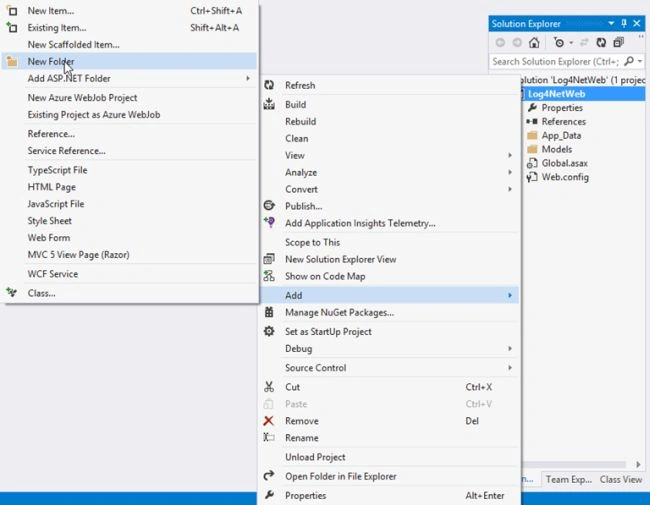Expand the Debug submenu
Image resolution: width=650 pixels, height=505 pixels.
(390, 349)
